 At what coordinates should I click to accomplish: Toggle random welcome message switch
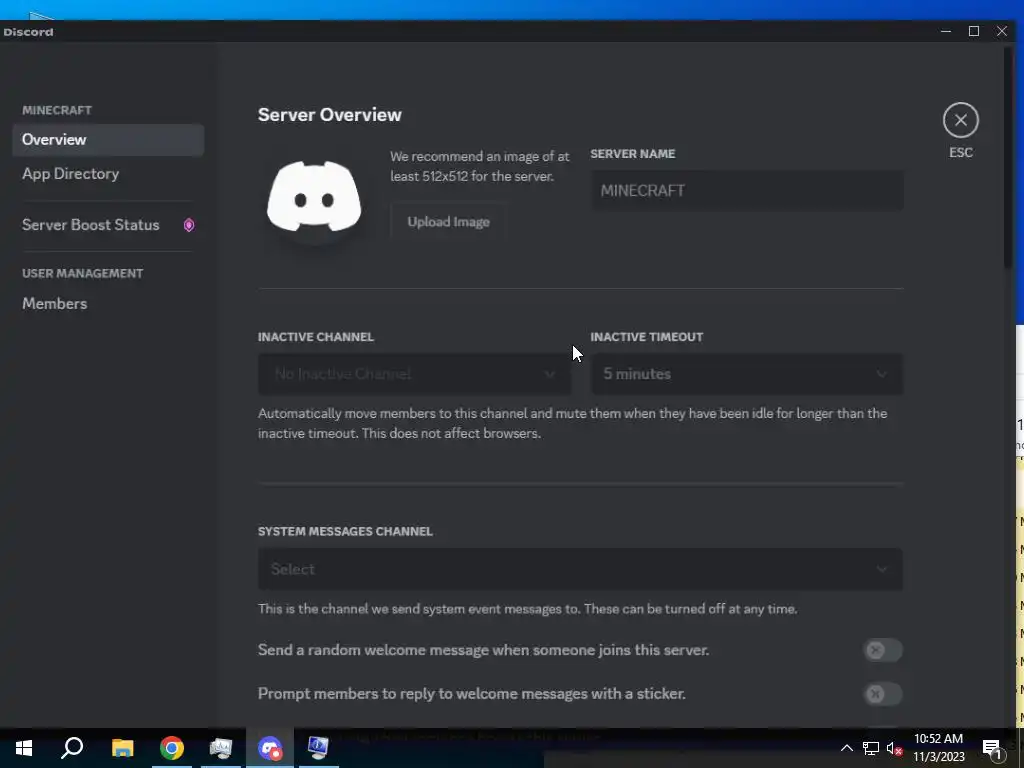click(x=883, y=650)
